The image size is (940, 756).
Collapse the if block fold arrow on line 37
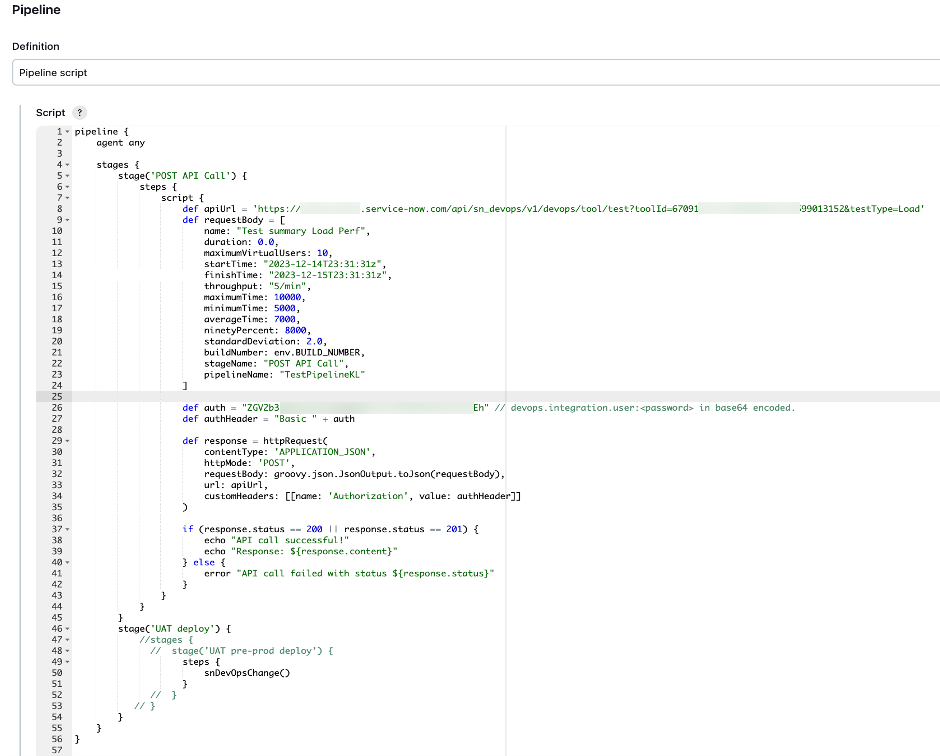tap(67, 529)
